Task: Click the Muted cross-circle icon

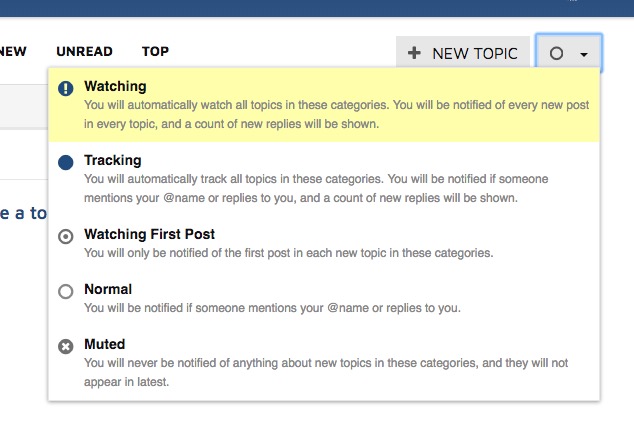Action: (66, 346)
